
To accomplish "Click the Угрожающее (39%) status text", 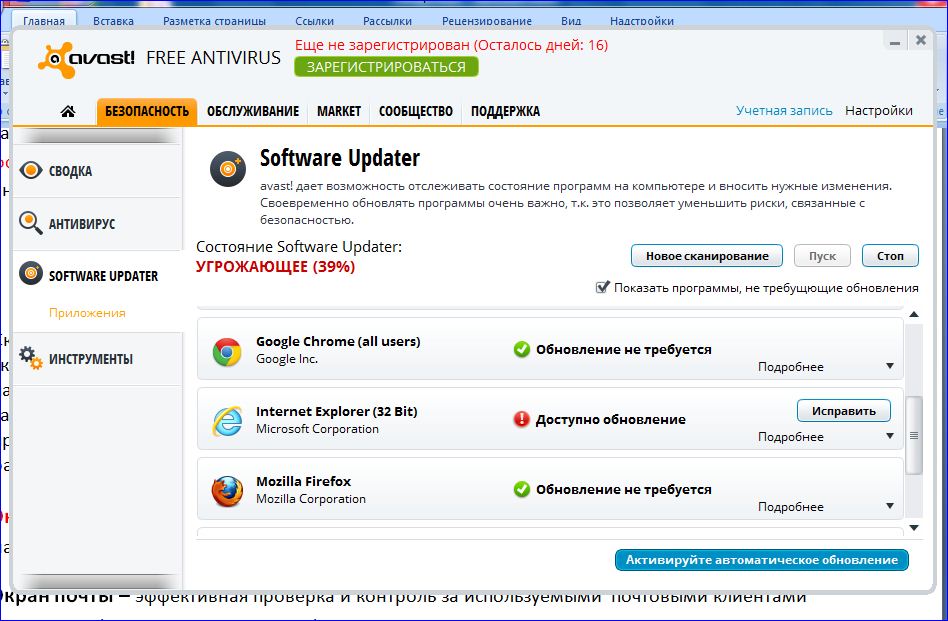I will pyautogui.click(x=275, y=267).
